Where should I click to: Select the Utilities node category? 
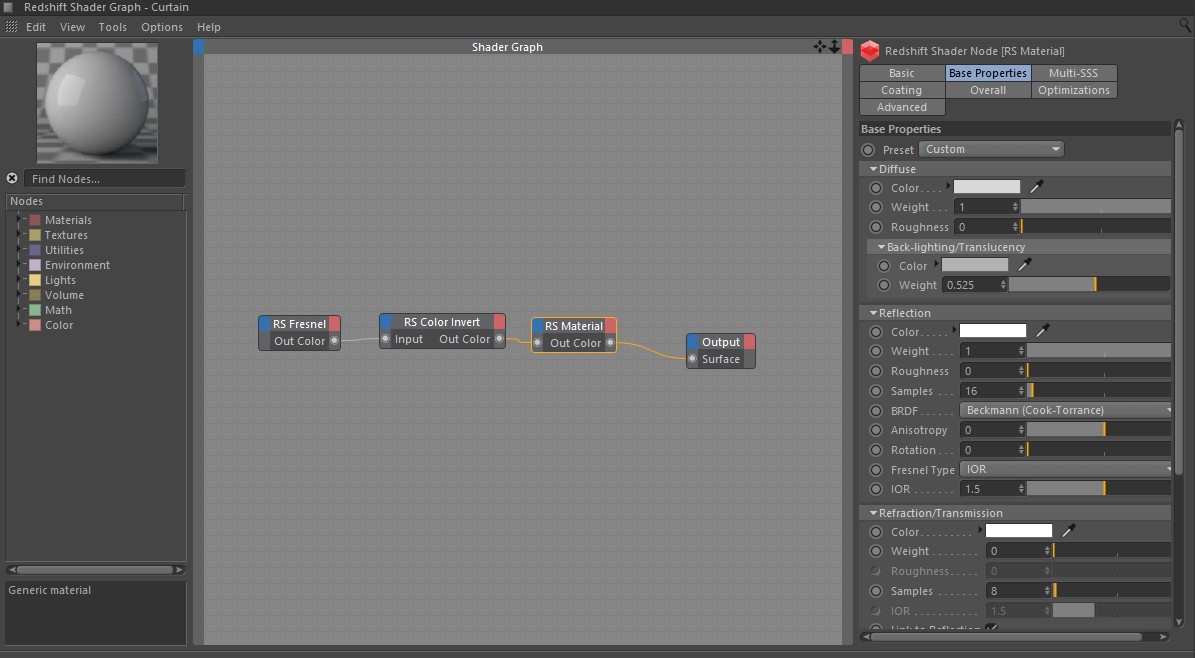[64, 250]
